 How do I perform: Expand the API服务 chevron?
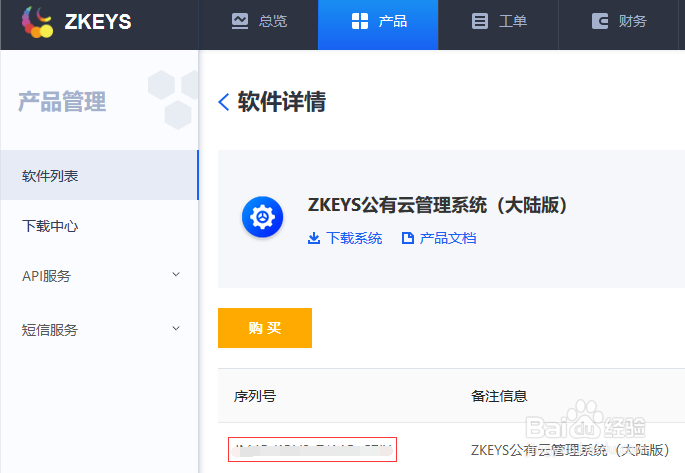click(176, 274)
